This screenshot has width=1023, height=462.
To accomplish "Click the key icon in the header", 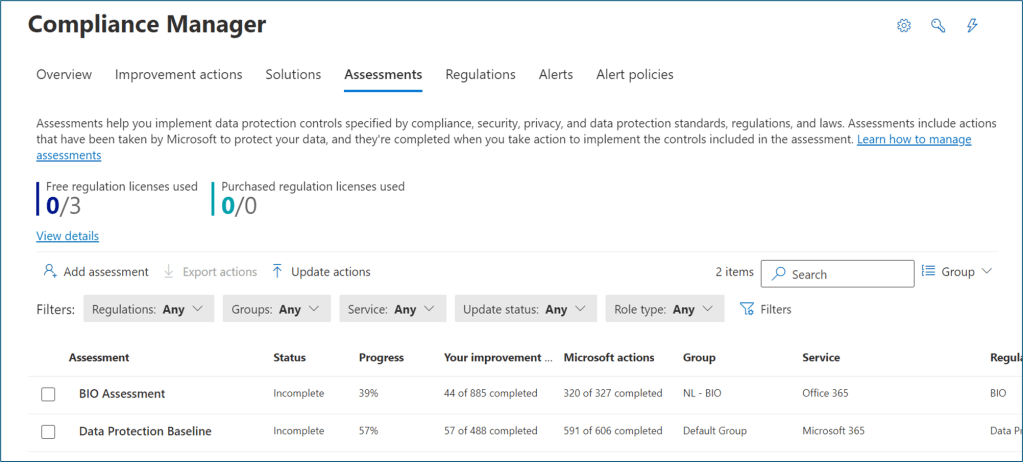I will coord(938,26).
